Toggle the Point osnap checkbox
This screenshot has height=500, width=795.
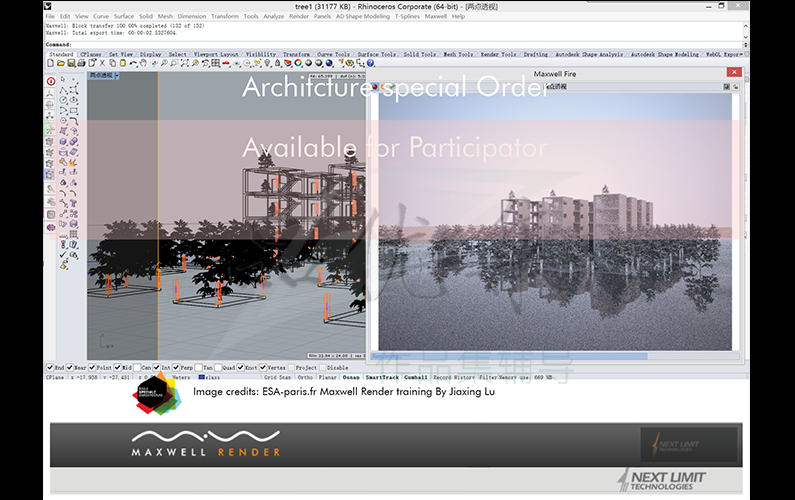[92, 367]
